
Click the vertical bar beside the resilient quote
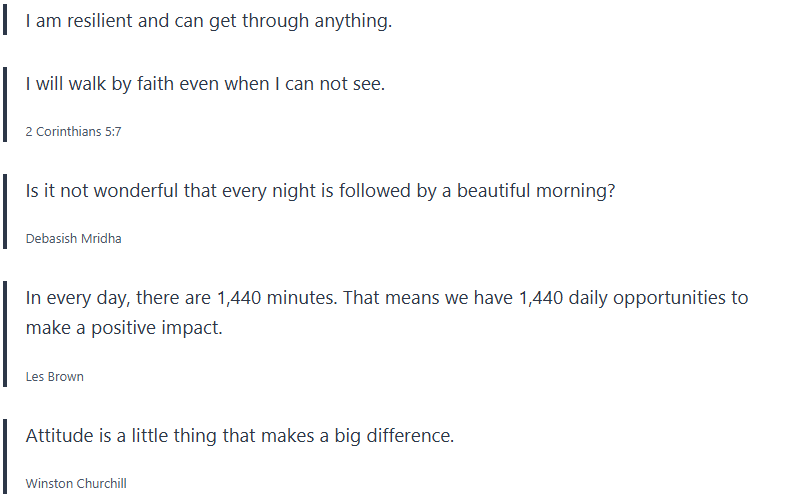click(6, 21)
